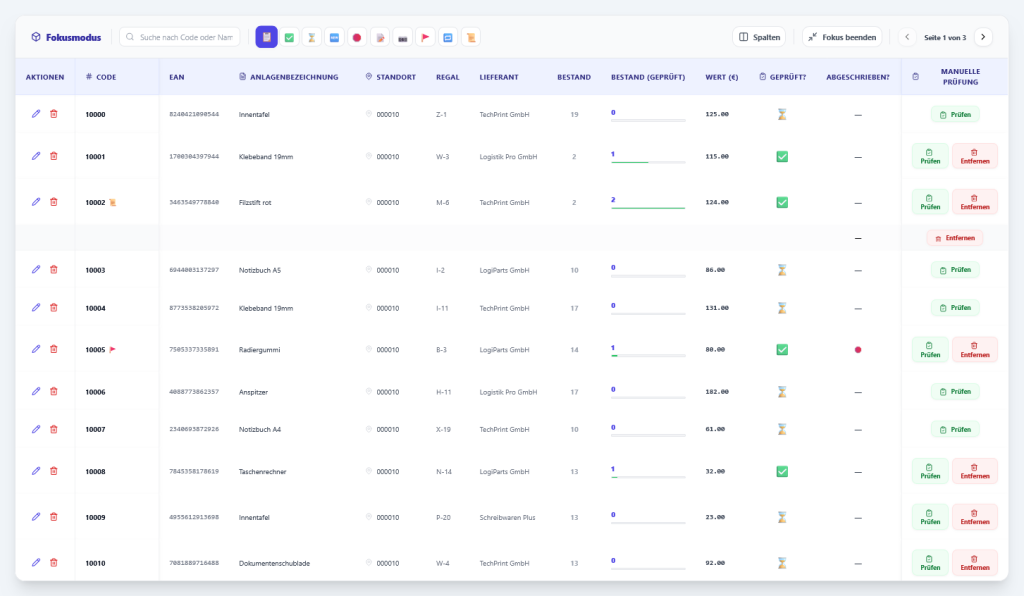Sort by the Bestand column header
The height and width of the screenshot is (596, 1024).
[x=573, y=77]
